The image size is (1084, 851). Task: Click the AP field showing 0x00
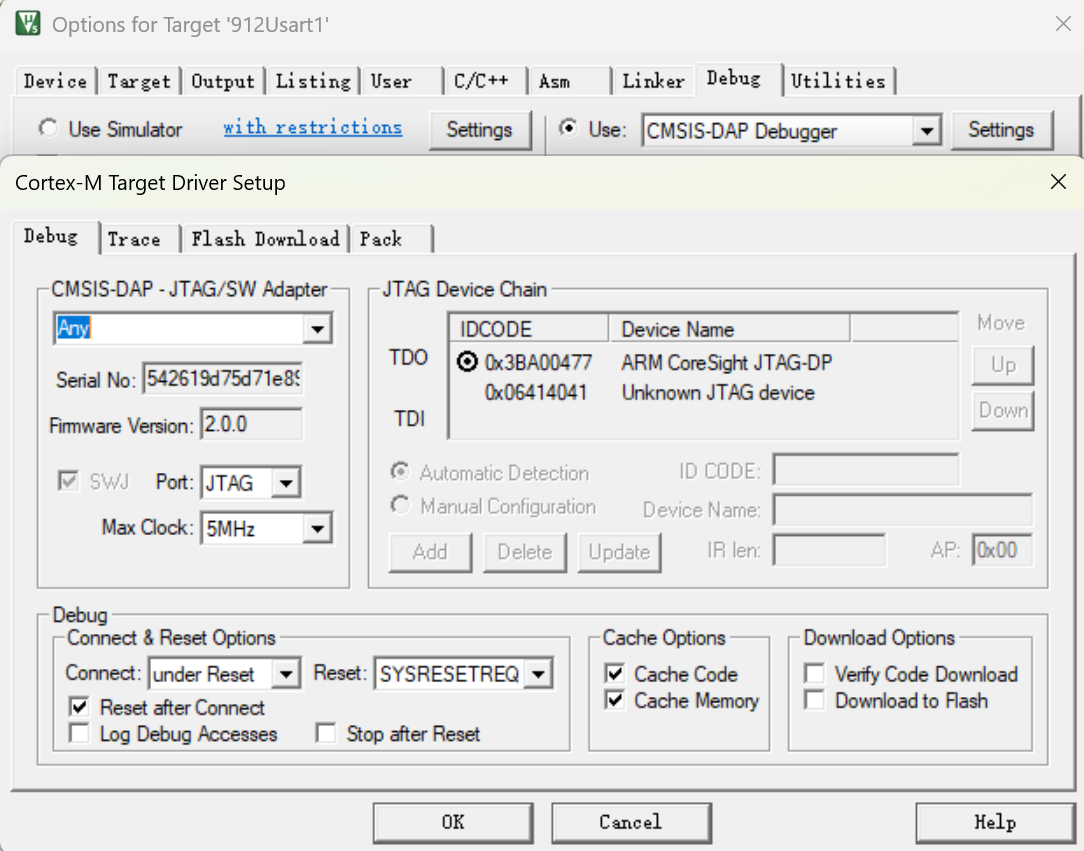(x=1002, y=550)
